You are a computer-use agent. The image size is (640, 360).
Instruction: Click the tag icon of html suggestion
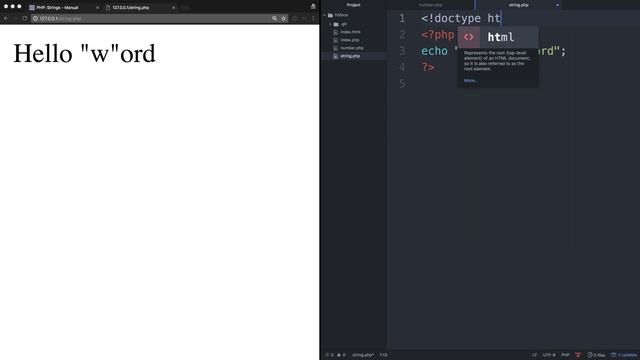pyautogui.click(x=469, y=37)
